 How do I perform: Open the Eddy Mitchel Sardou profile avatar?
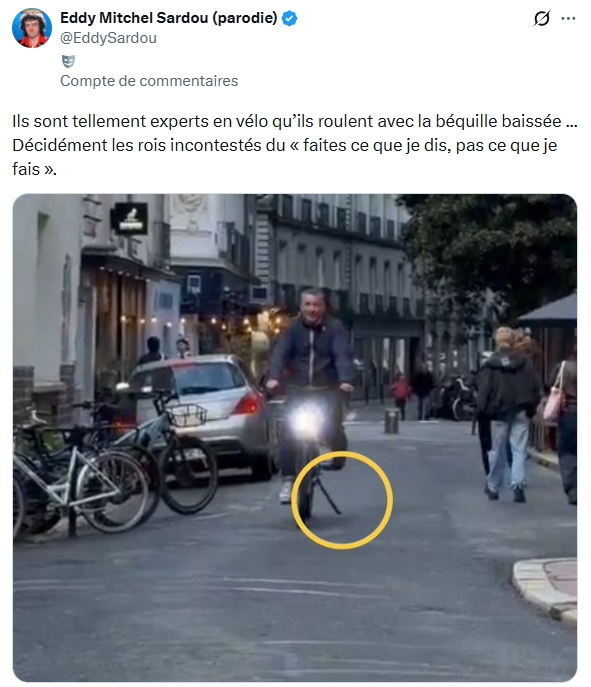pos(32,28)
